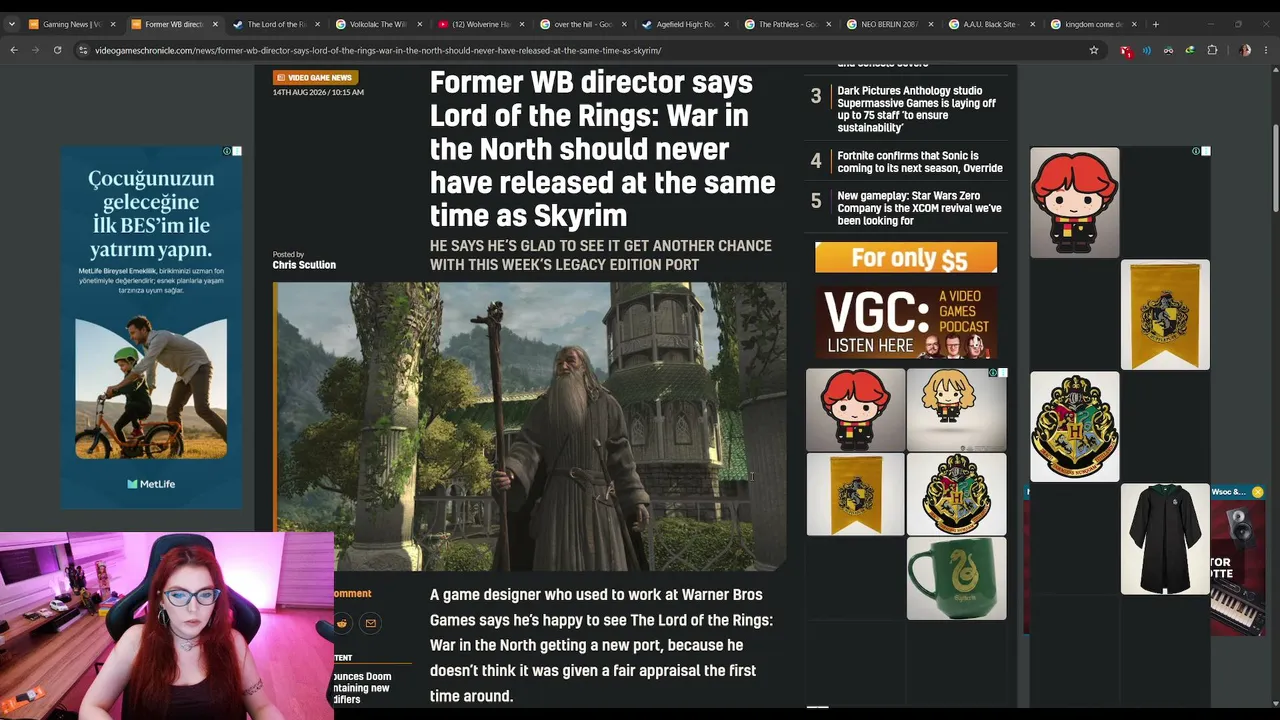
Task: Click the ad info icon on the right Hogwarts ad
Action: (1196, 151)
